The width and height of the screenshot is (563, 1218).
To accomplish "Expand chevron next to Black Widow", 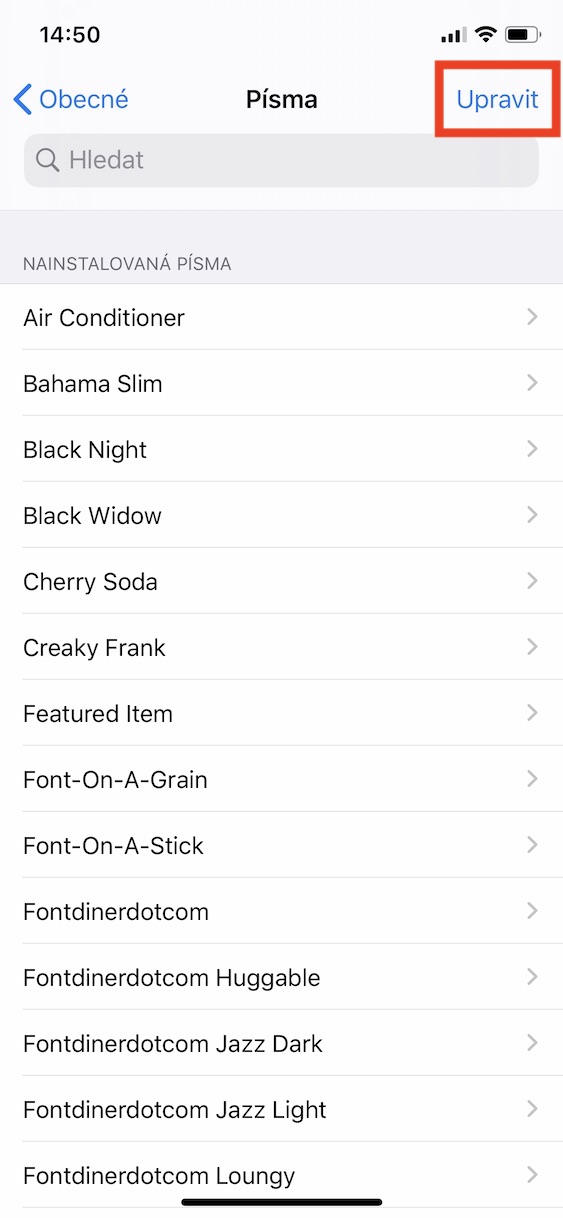I will (x=532, y=515).
